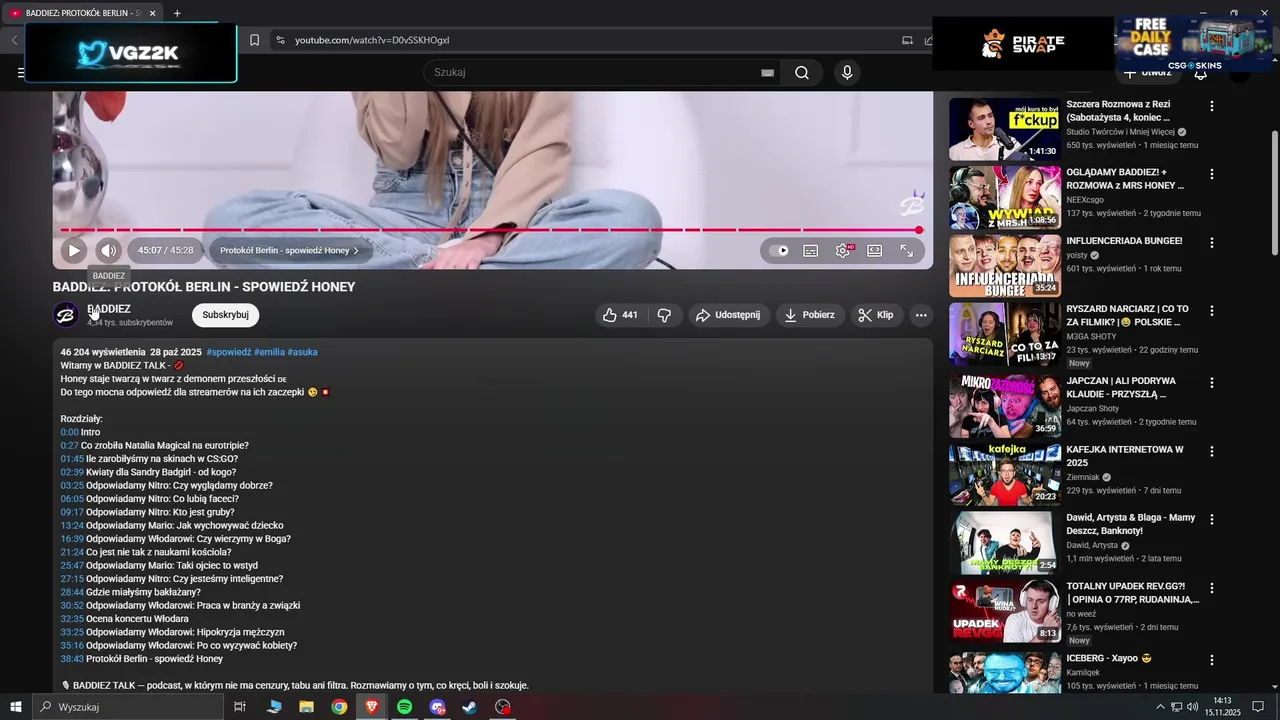
Task: Create a clip with Klip button
Action: [x=876, y=315]
